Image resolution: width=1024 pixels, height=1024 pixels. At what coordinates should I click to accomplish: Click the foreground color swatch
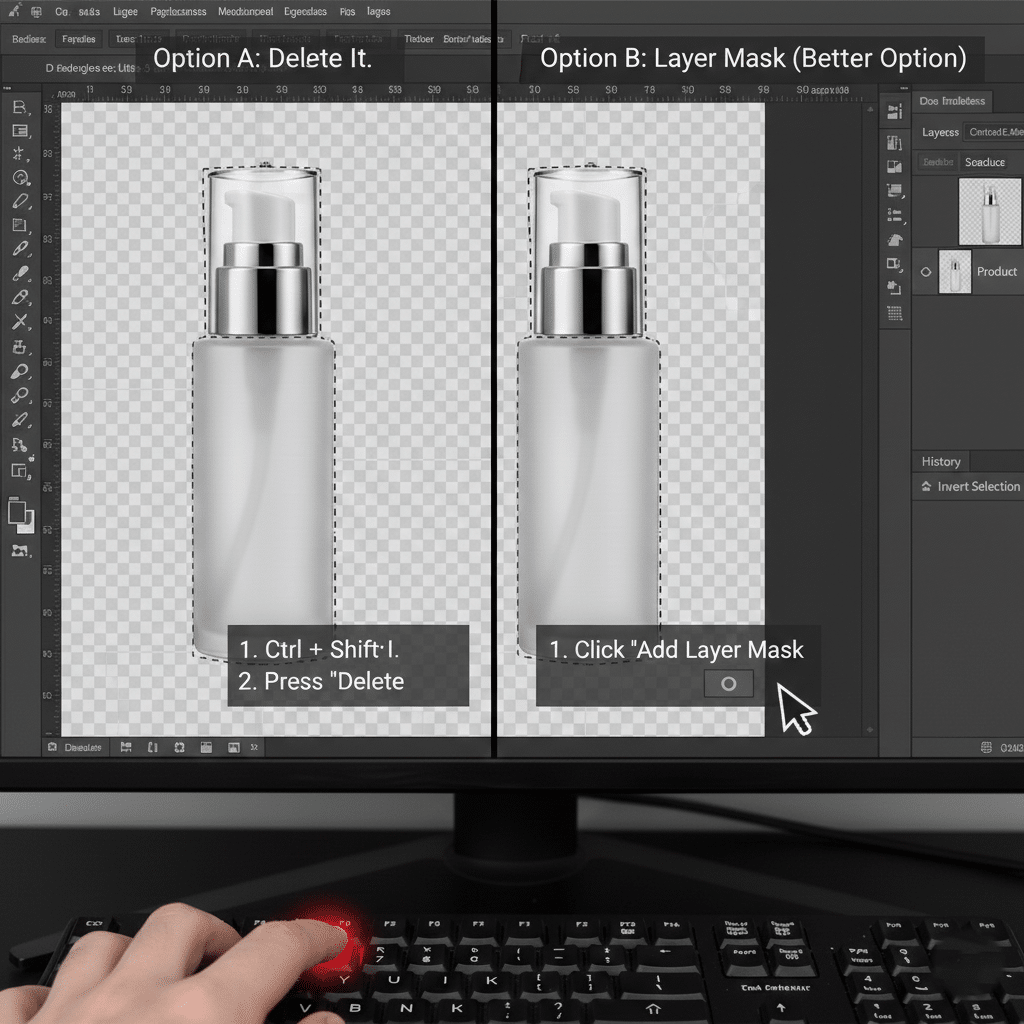pyautogui.click(x=17, y=511)
